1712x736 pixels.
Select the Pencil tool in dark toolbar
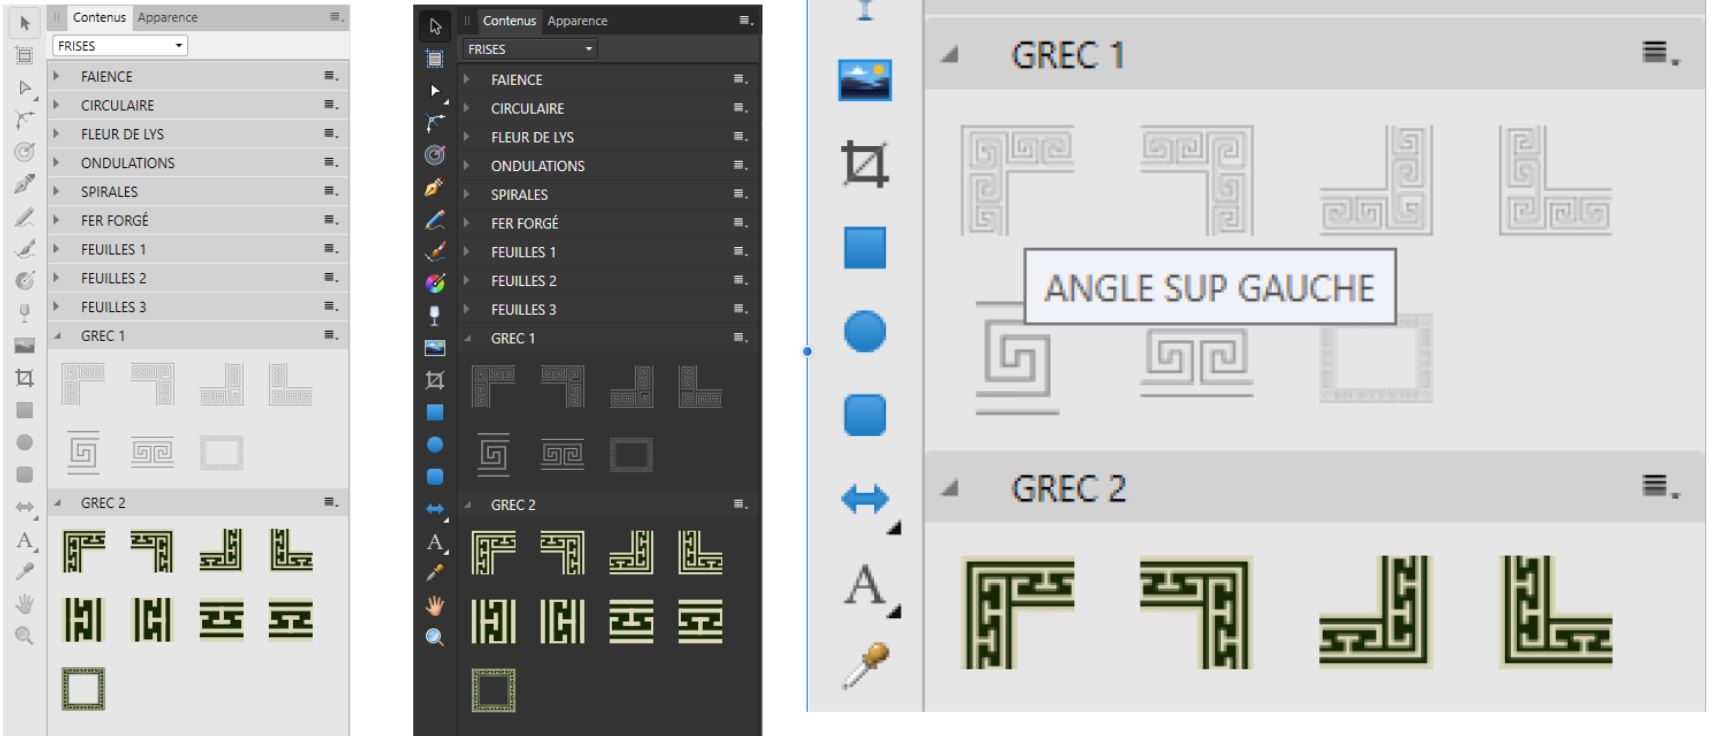435,220
